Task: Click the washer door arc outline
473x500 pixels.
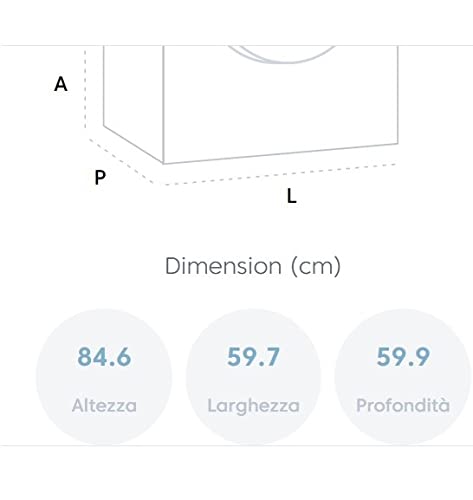Action: tap(283, 55)
